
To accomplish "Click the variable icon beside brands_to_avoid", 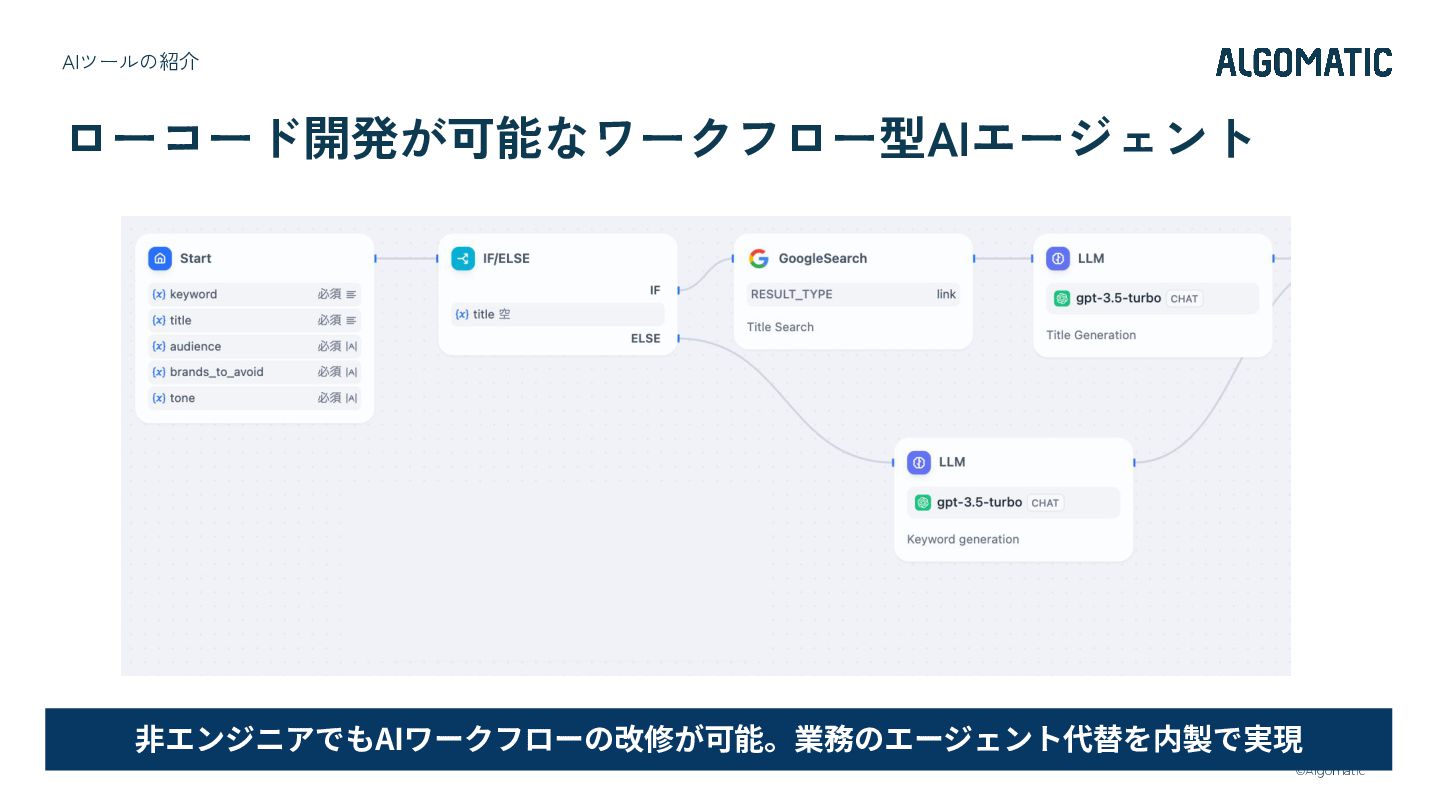I will point(158,372).
